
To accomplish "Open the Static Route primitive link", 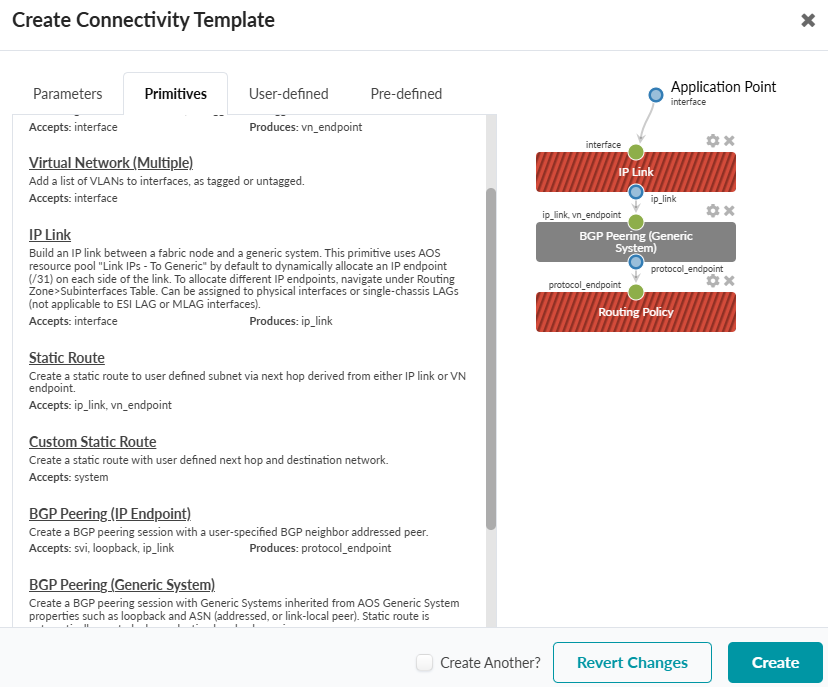I will pos(66,357).
